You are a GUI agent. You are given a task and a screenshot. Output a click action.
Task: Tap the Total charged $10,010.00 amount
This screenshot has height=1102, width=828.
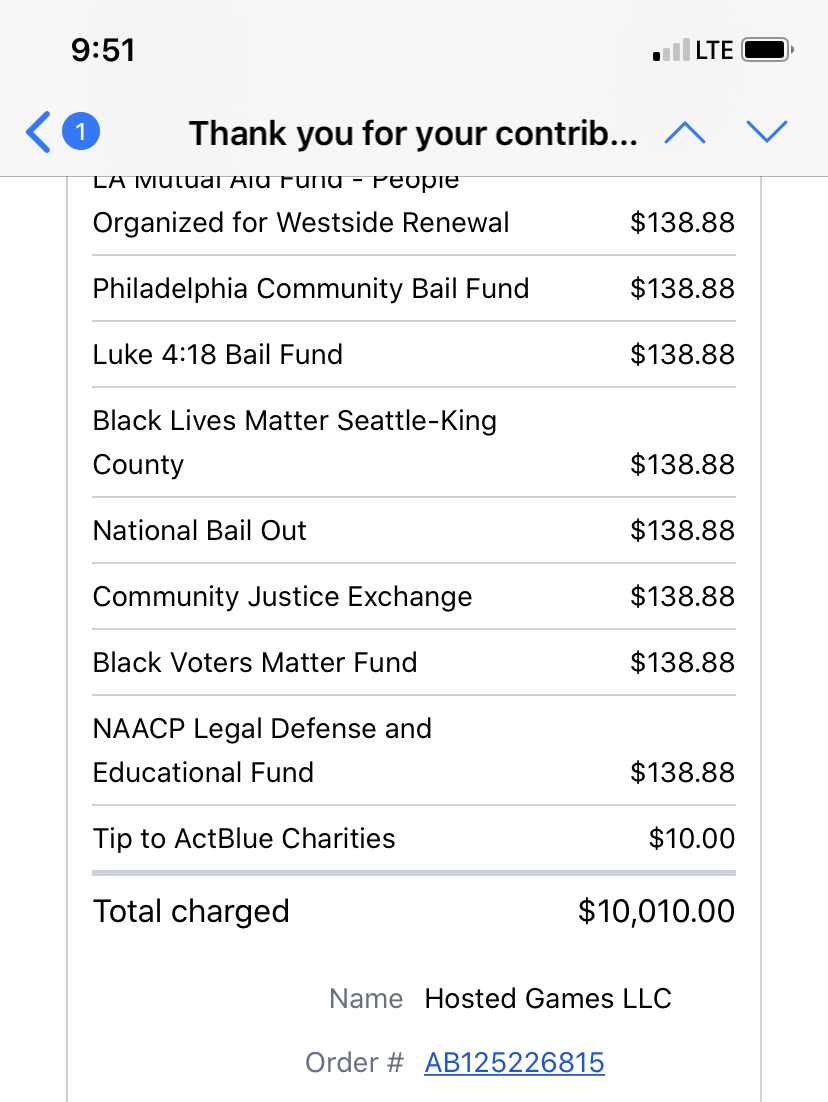[x=656, y=911]
